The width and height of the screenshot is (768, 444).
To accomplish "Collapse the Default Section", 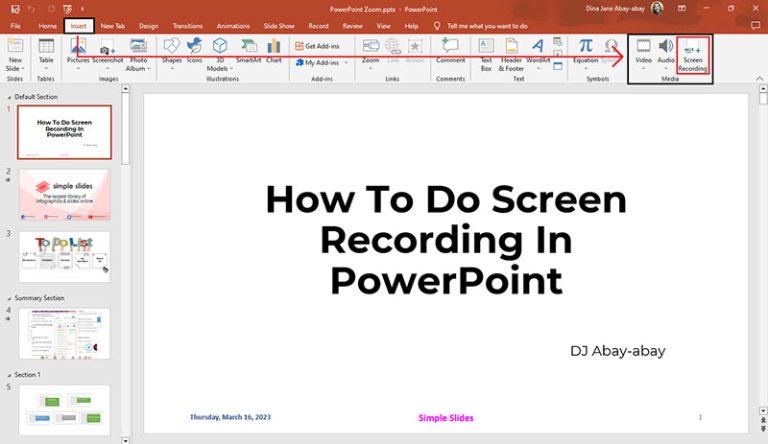I will [9, 98].
